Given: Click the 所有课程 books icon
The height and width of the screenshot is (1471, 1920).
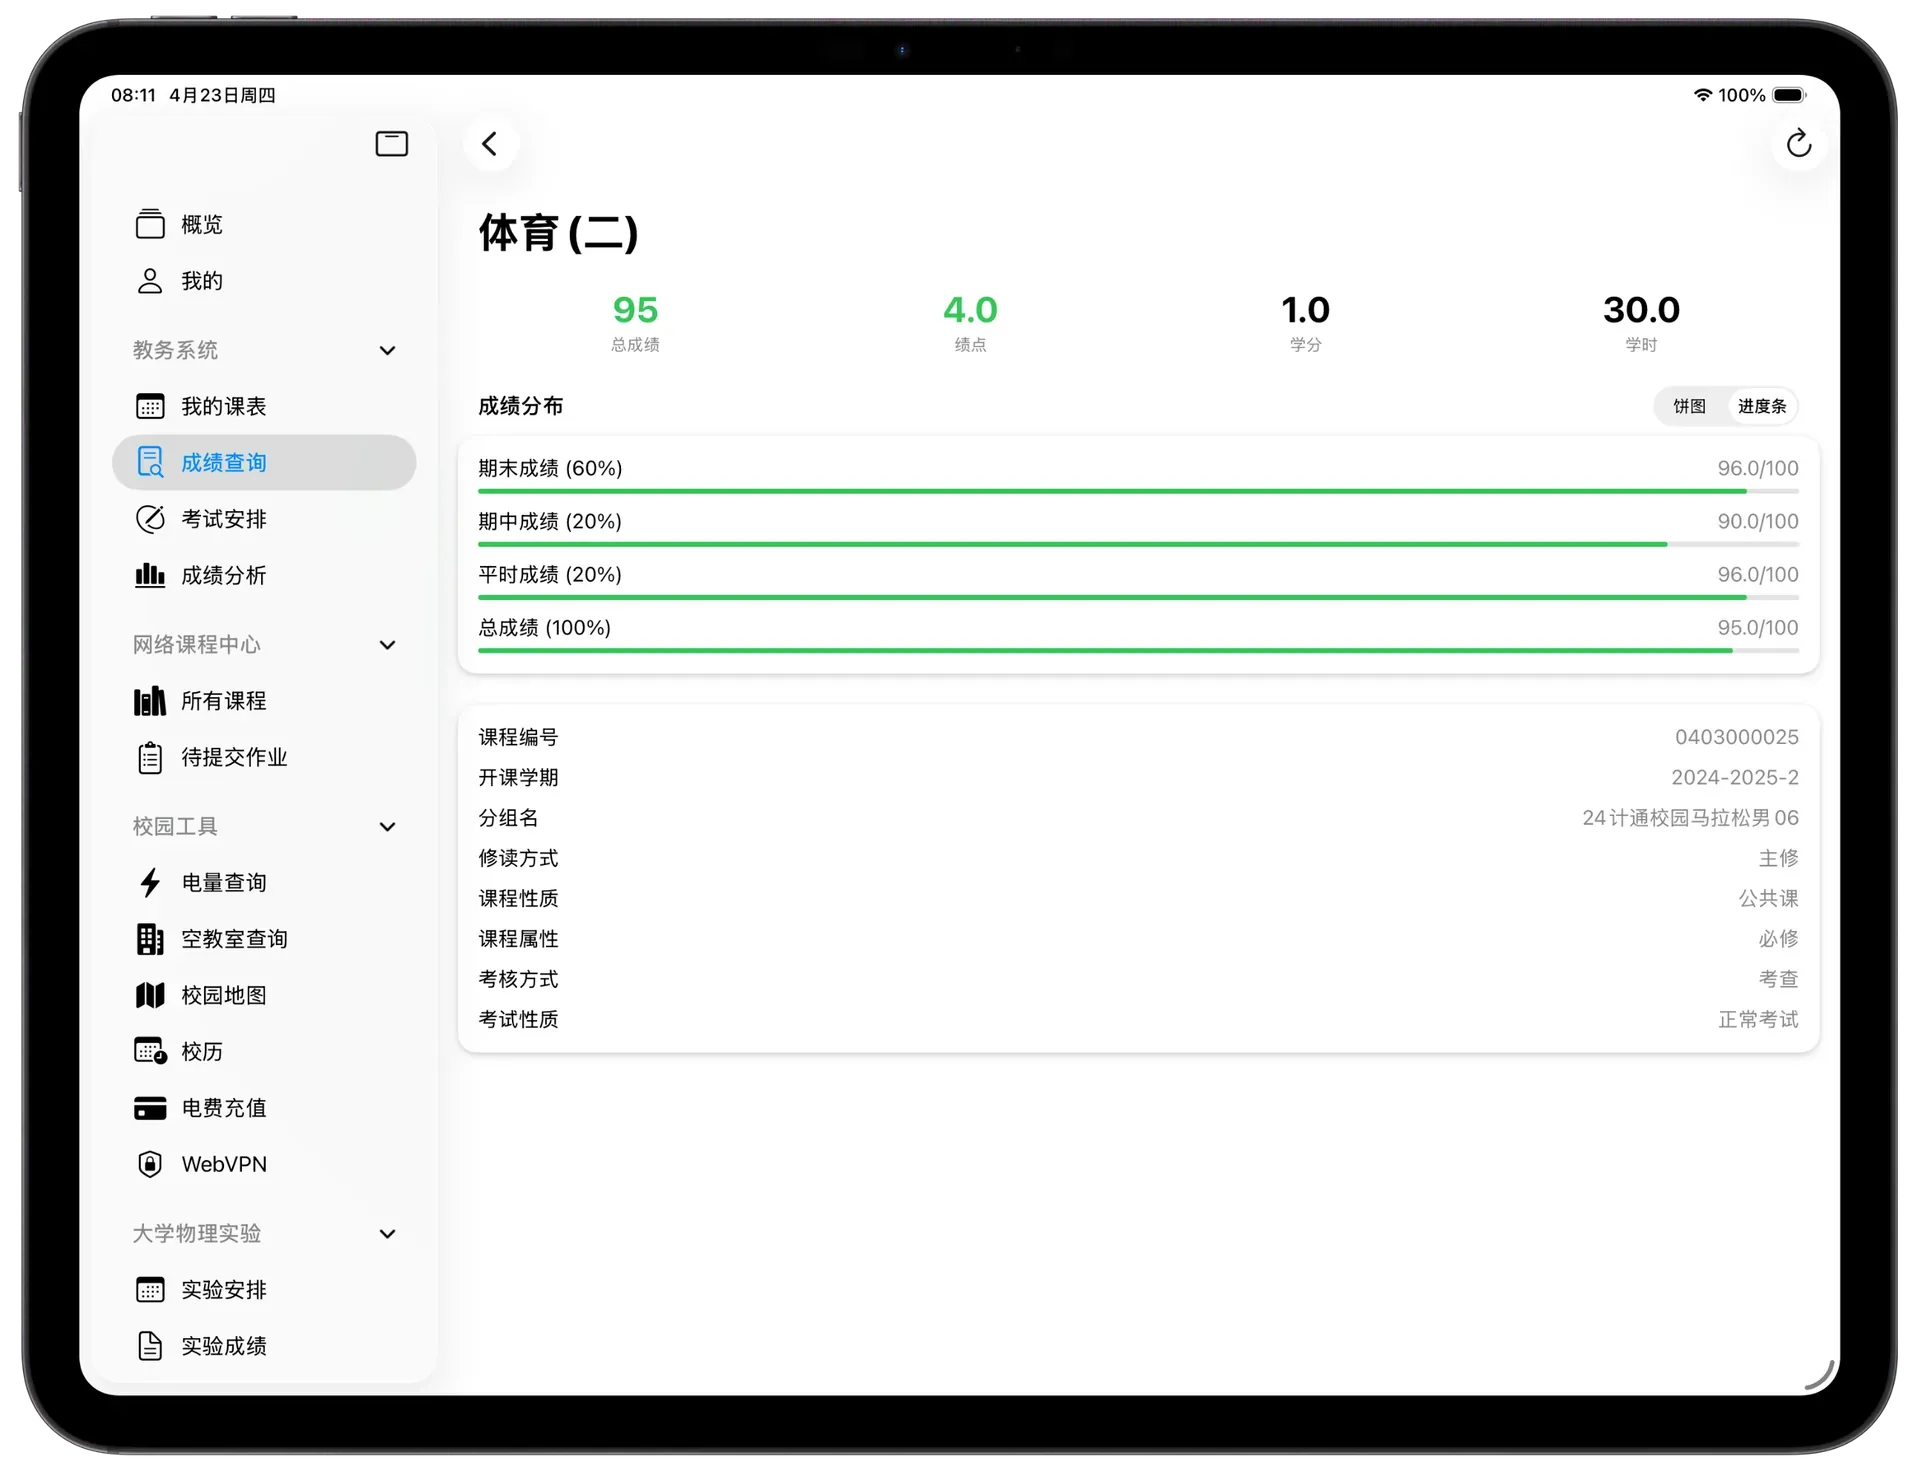Looking at the screenshot, I should 150,701.
